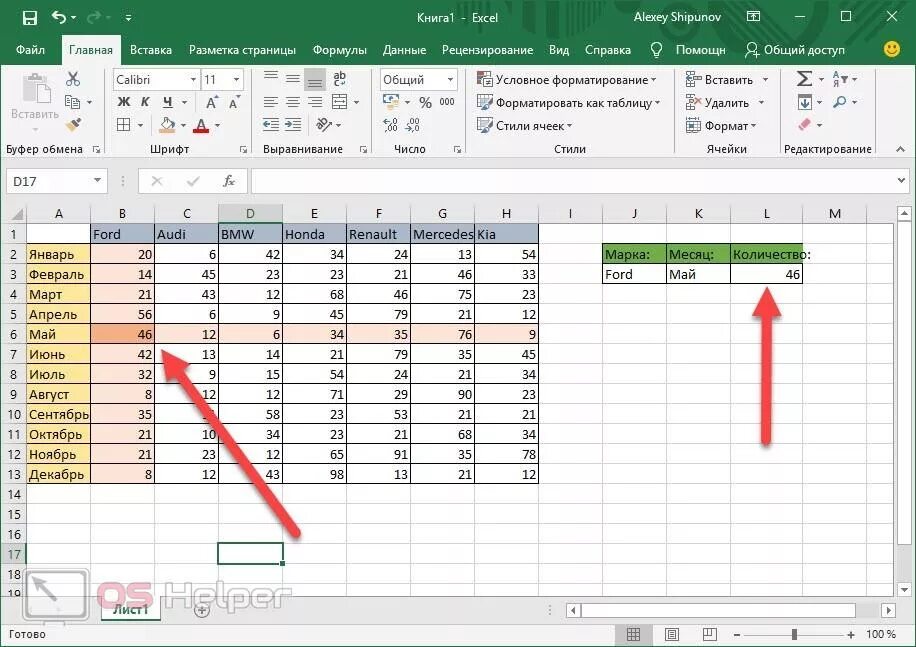Decrease font size with small A

point(234,102)
